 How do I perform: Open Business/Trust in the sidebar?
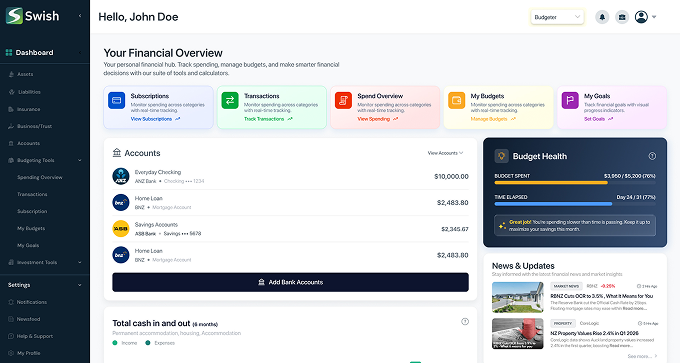click(x=34, y=126)
